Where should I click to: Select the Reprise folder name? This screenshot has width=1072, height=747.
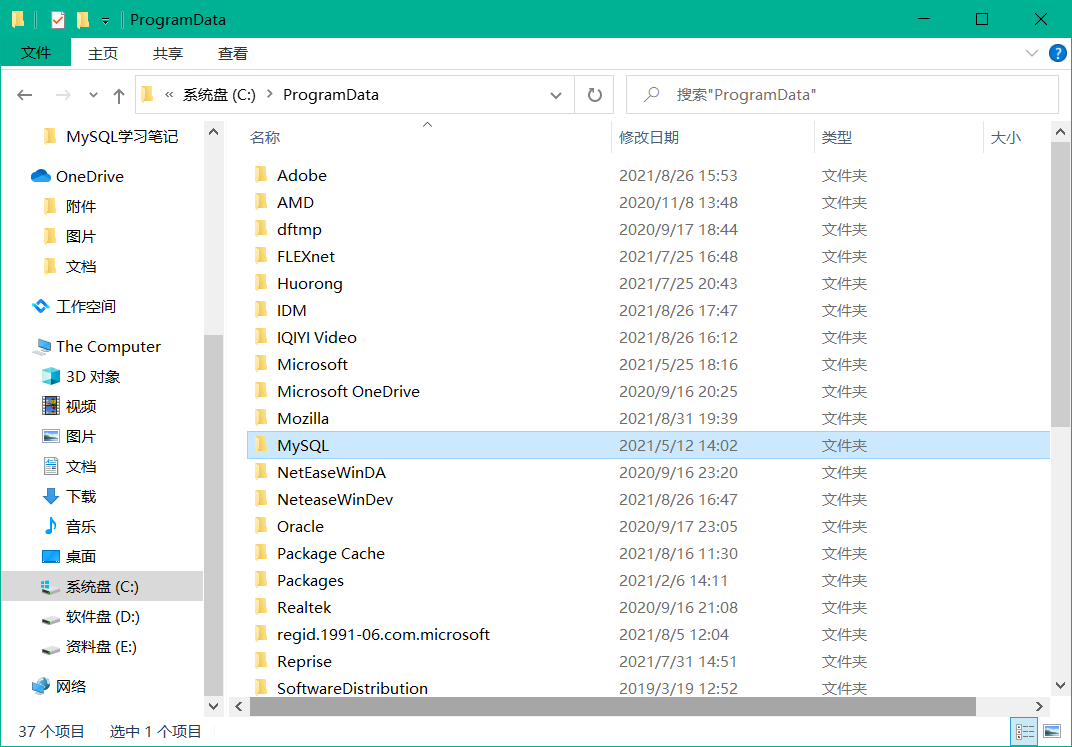(304, 662)
